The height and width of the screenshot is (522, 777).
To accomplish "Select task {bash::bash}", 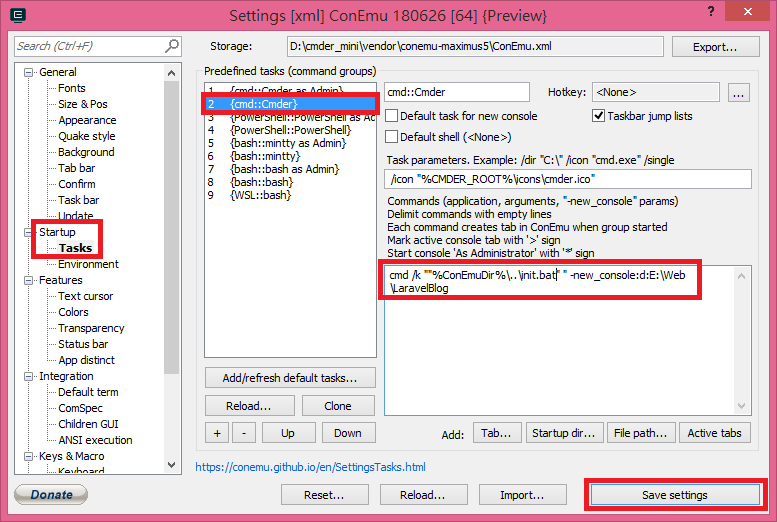I will (x=290, y=182).
